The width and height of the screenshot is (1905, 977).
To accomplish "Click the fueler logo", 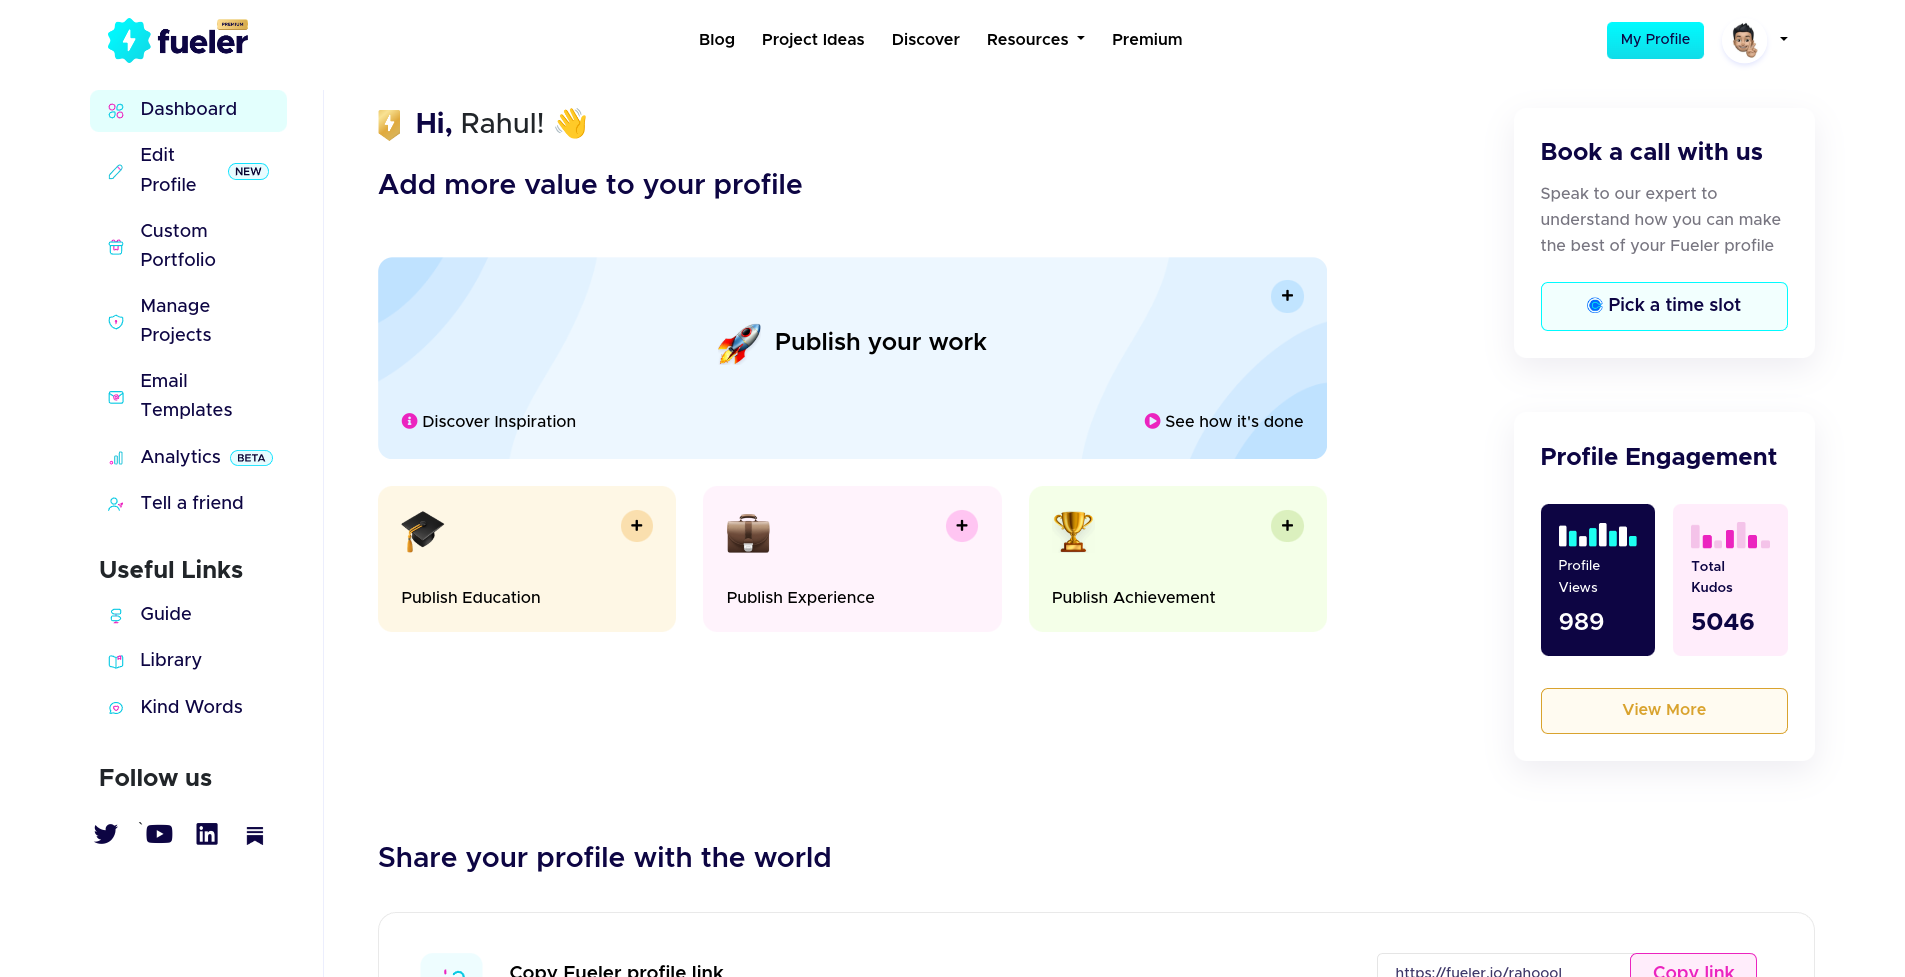I will click(x=178, y=40).
